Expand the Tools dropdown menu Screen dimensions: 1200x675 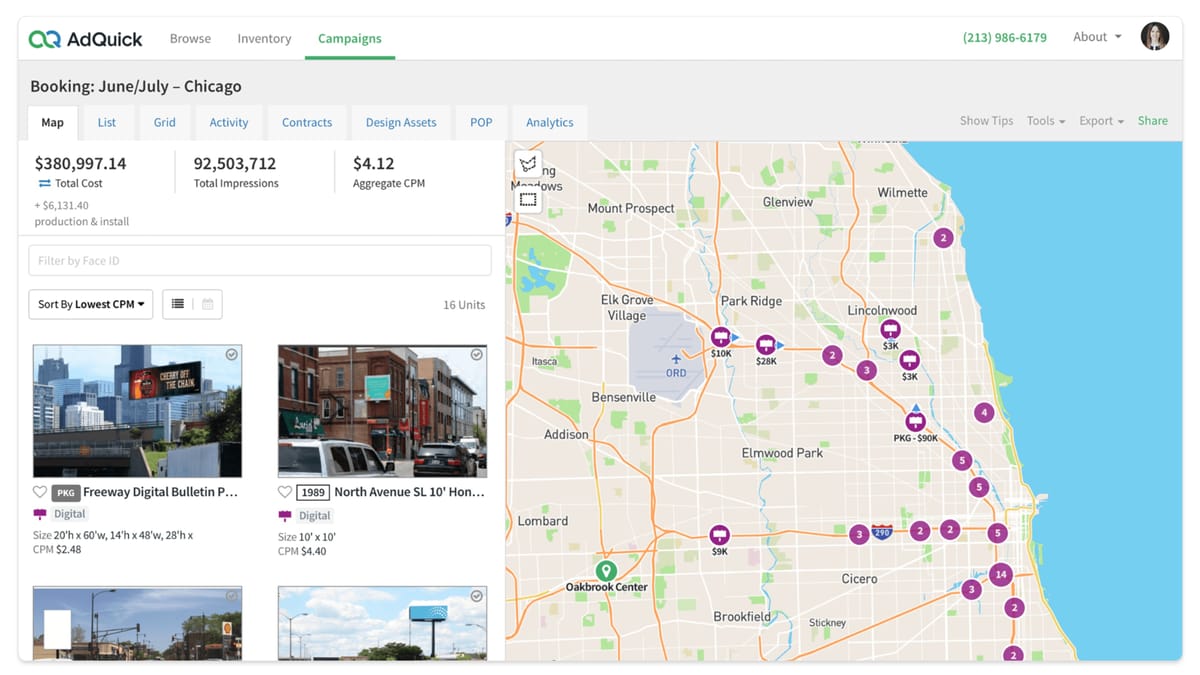tap(1045, 121)
